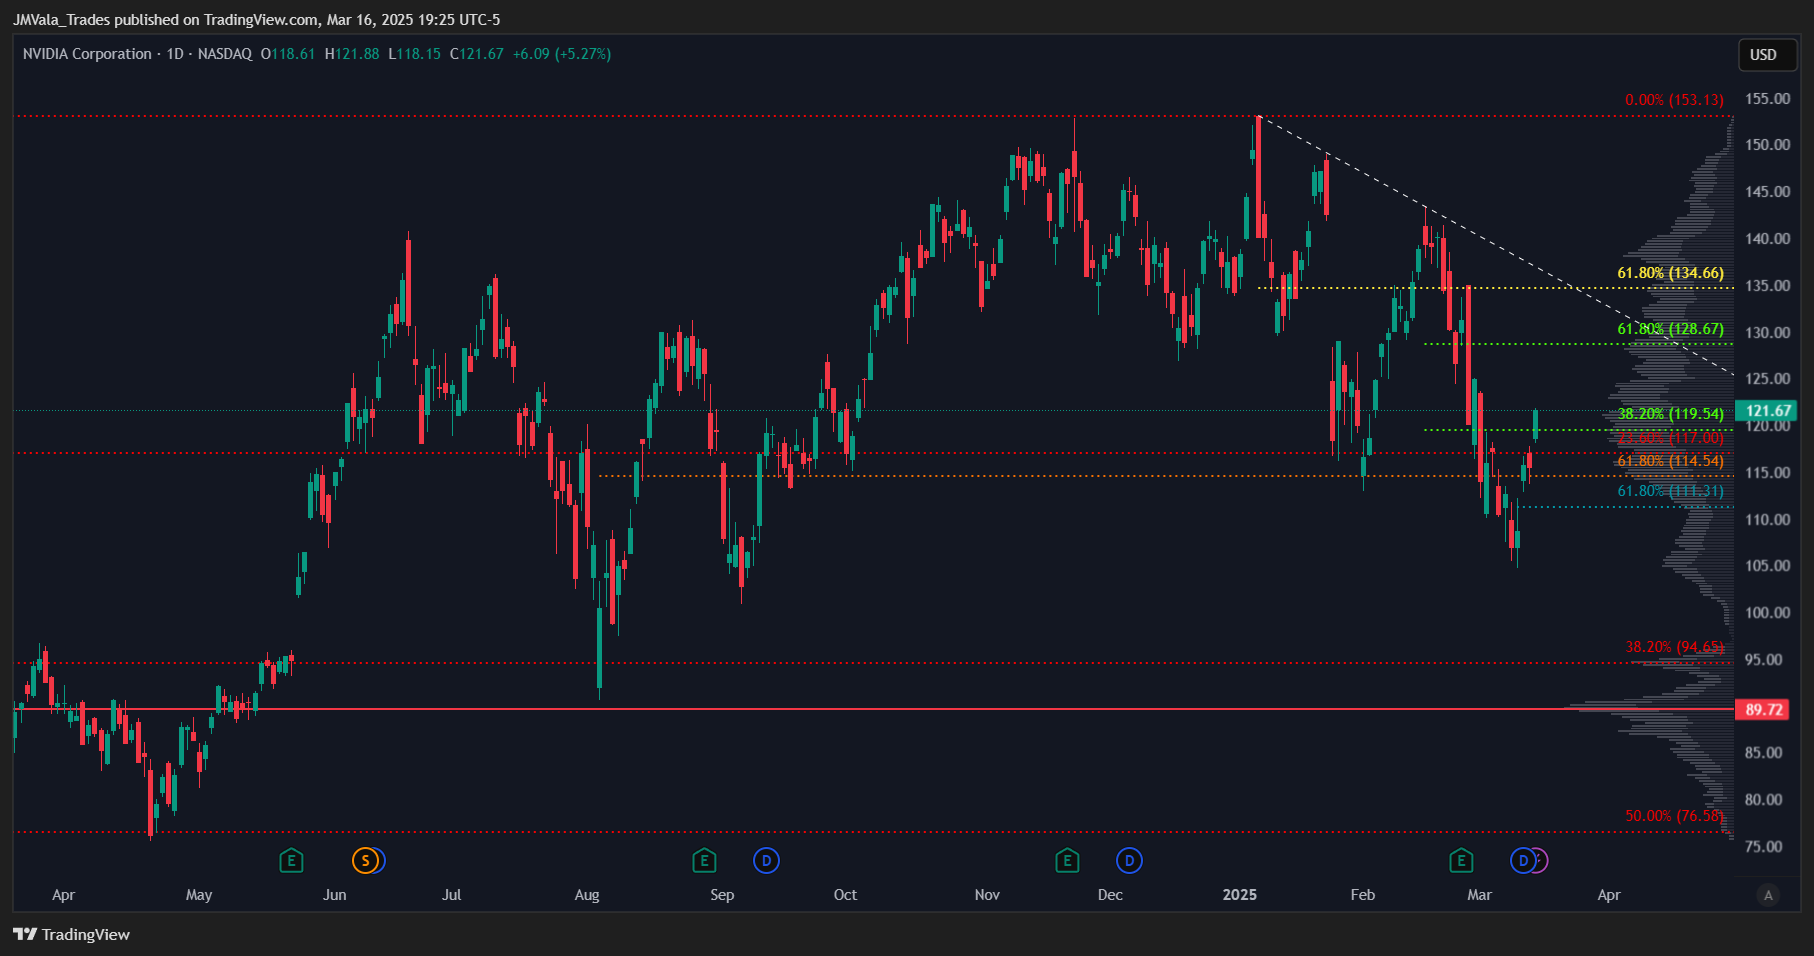Click the blue dividend D icon after Mar
The height and width of the screenshot is (956, 1814).
coord(1522,860)
